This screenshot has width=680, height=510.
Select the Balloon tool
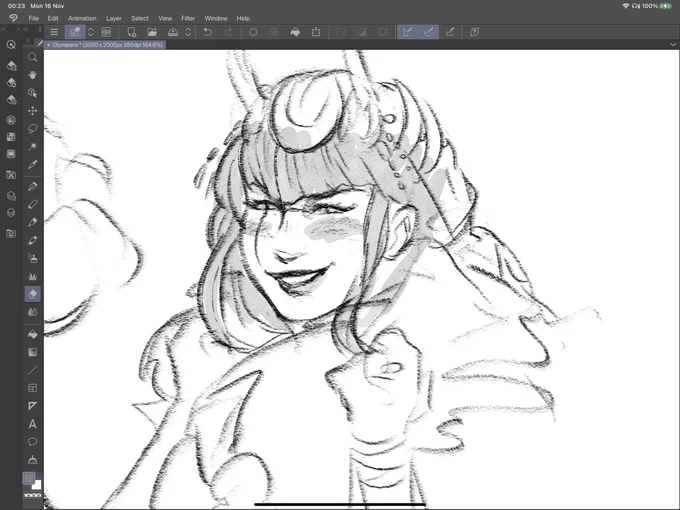pyautogui.click(x=33, y=442)
